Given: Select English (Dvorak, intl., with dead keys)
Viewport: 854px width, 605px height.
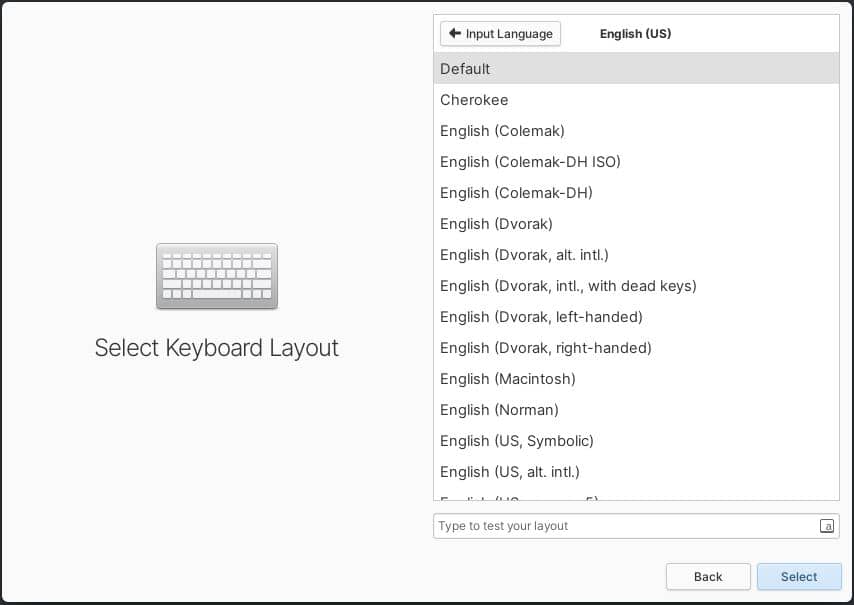Looking at the screenshot, I should (x=636, y=286).
